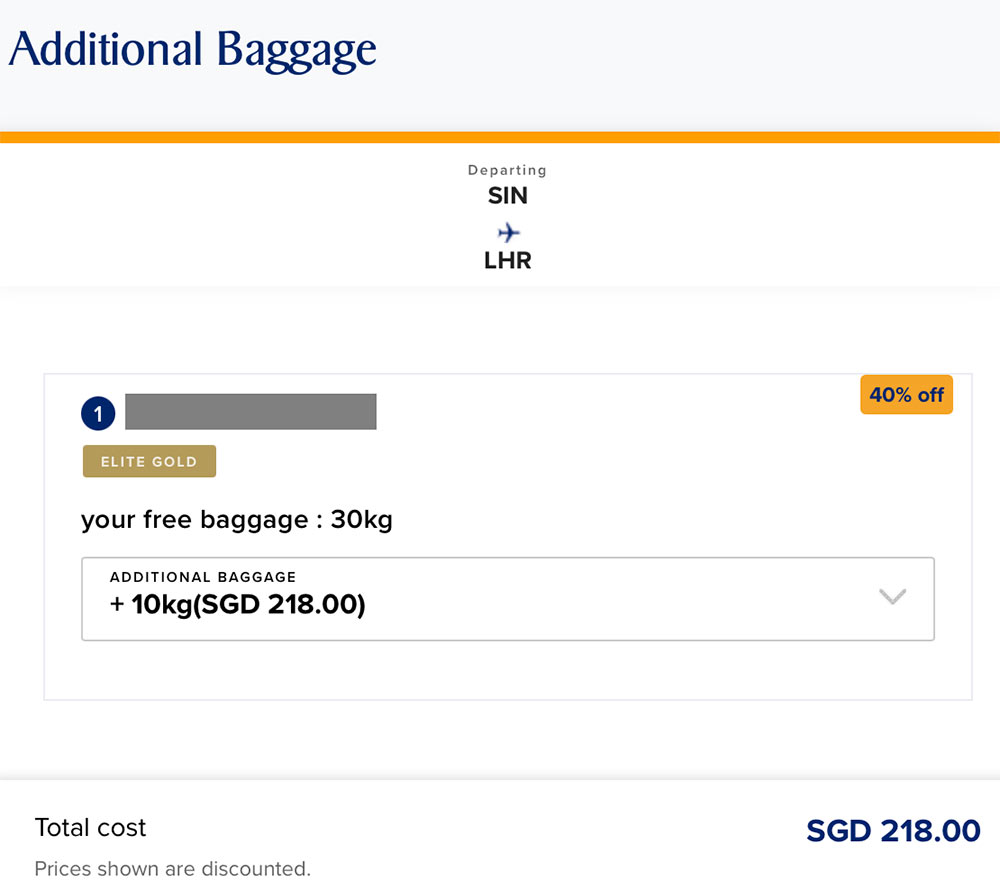Toggle the Elite Gold membership tag
Image resolution: width=1000 pixels, height=890 pixels.
pyautogui.click(x=149, y=461)
